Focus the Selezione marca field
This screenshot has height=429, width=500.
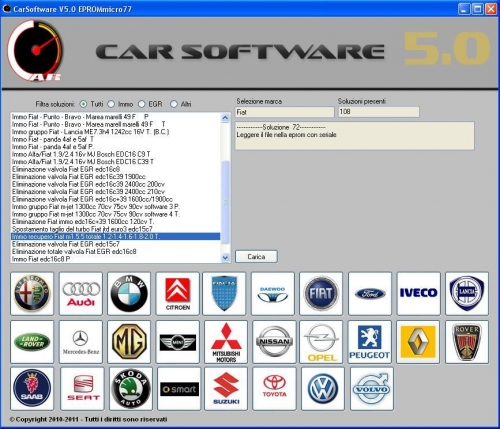284,112
